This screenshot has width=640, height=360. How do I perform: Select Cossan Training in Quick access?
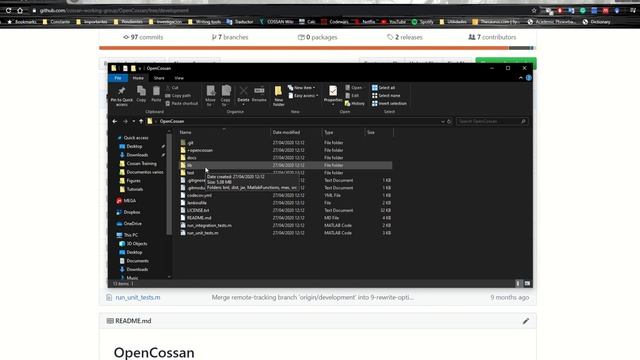coord(141,163)
